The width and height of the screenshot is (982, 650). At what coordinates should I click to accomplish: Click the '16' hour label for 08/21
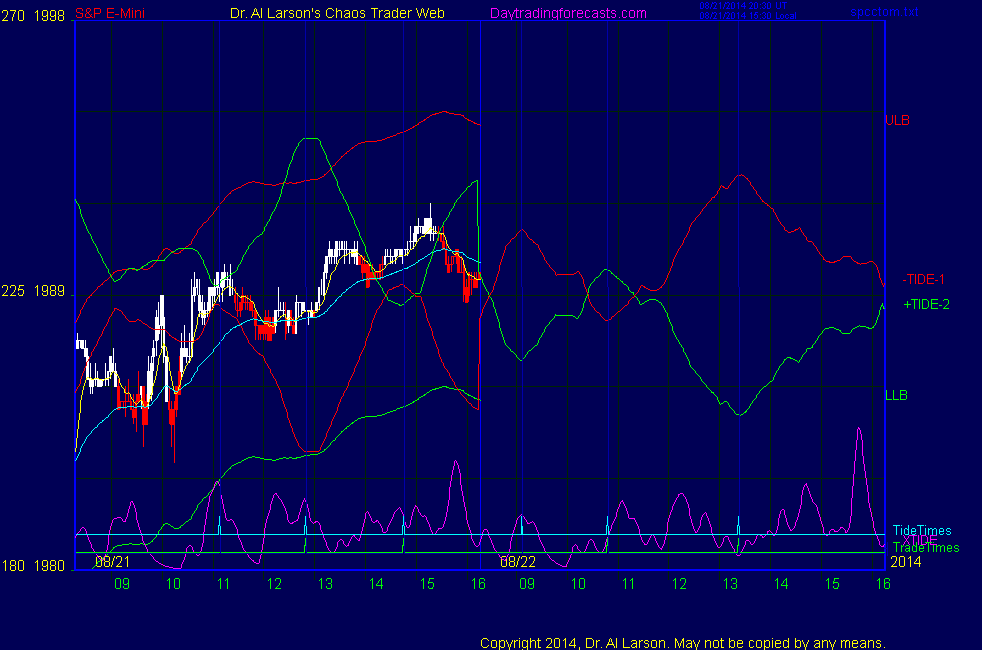(478, 584)
